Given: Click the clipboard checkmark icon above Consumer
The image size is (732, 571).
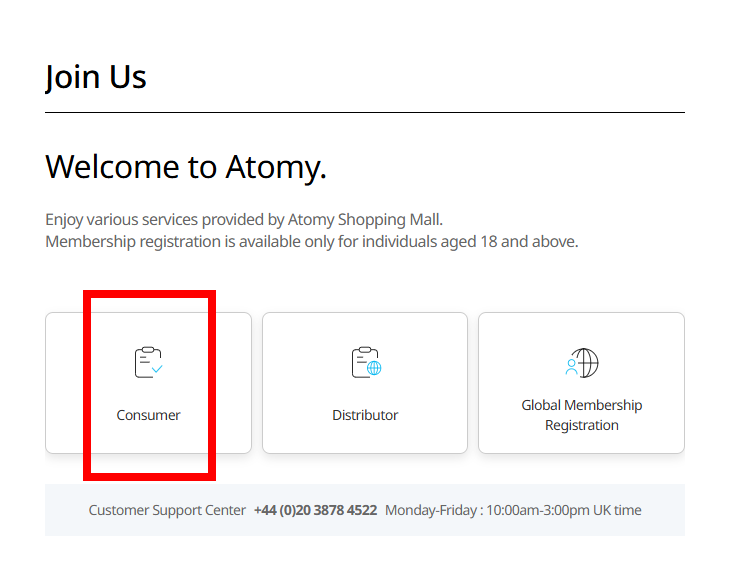Looking at the screenshot, I should point(148,362).
